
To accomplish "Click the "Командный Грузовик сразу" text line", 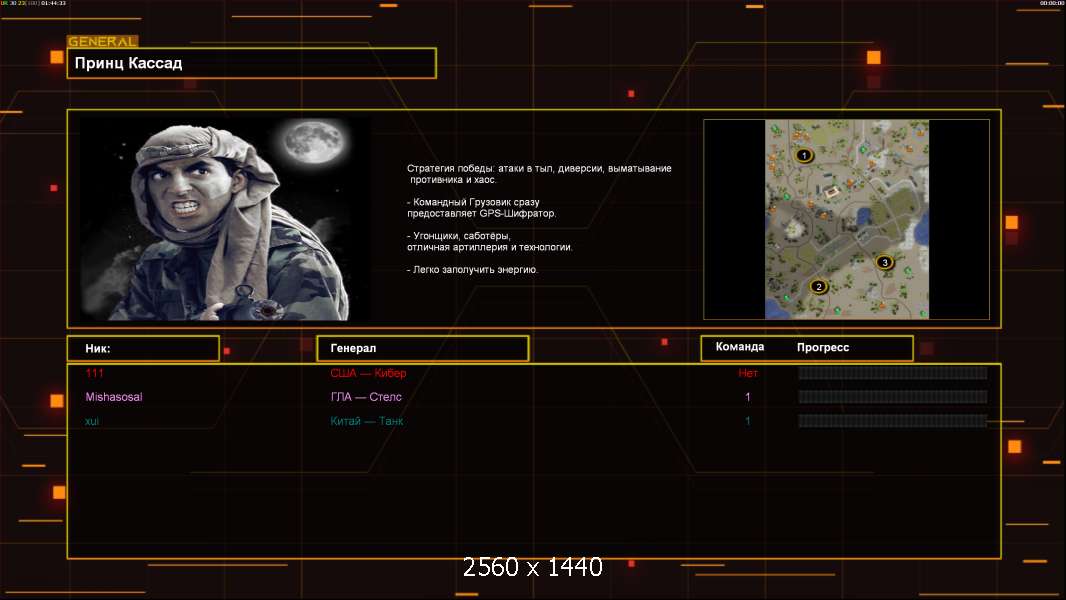I will coord(474,202).
